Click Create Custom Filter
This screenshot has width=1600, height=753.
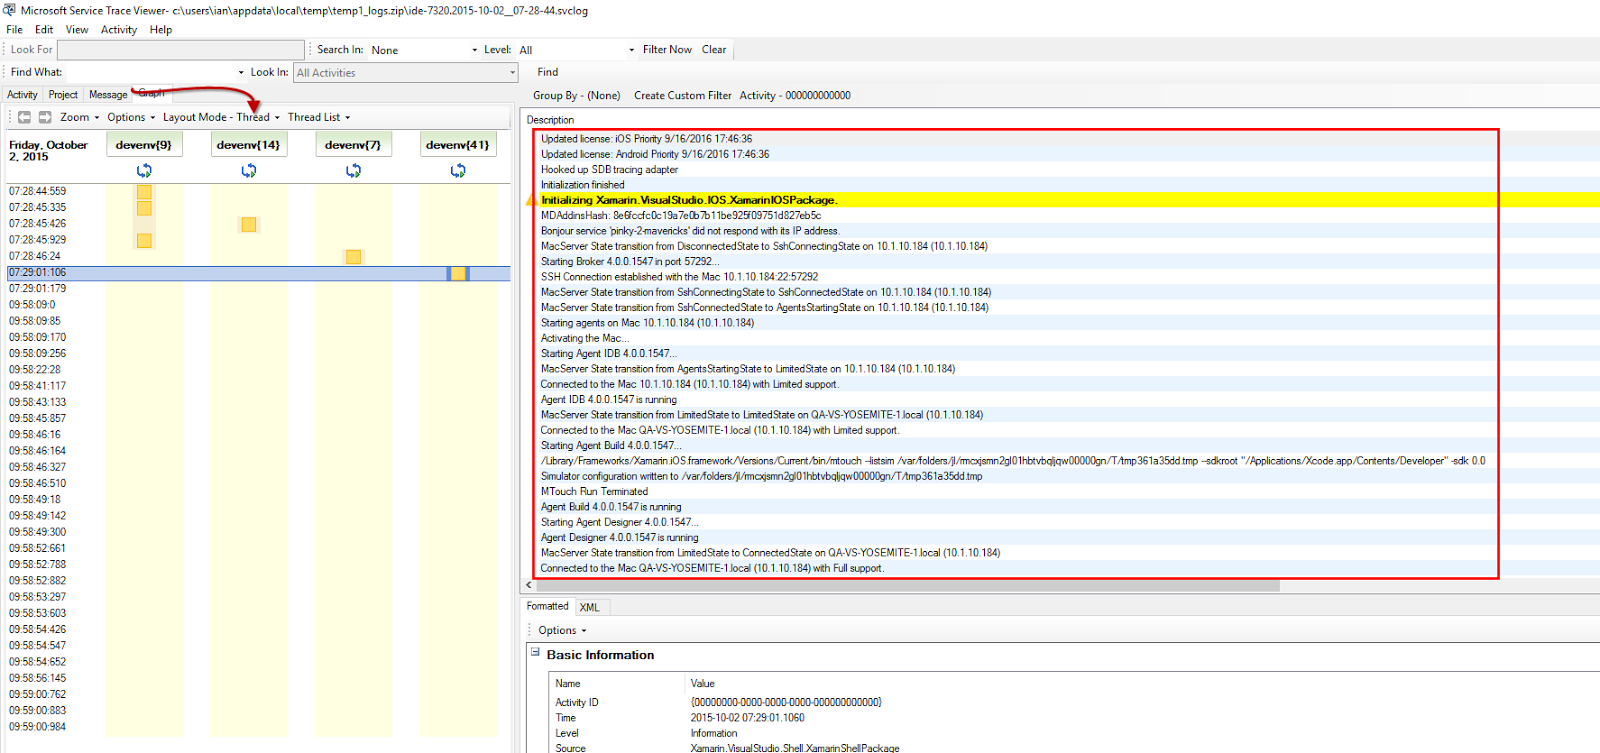click(683, 96)
